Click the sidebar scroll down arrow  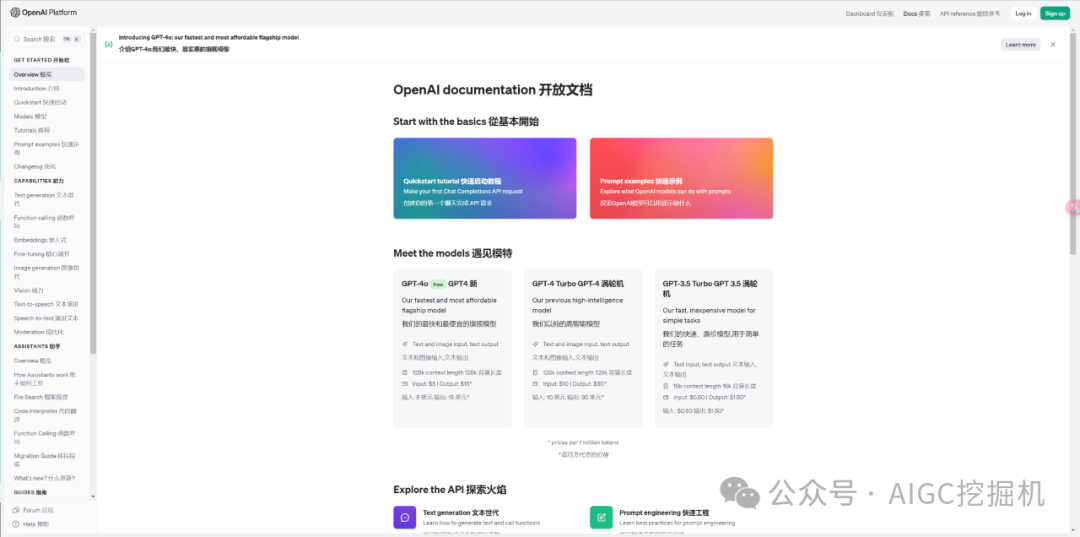pyautogui.click(x=93, y=496)
